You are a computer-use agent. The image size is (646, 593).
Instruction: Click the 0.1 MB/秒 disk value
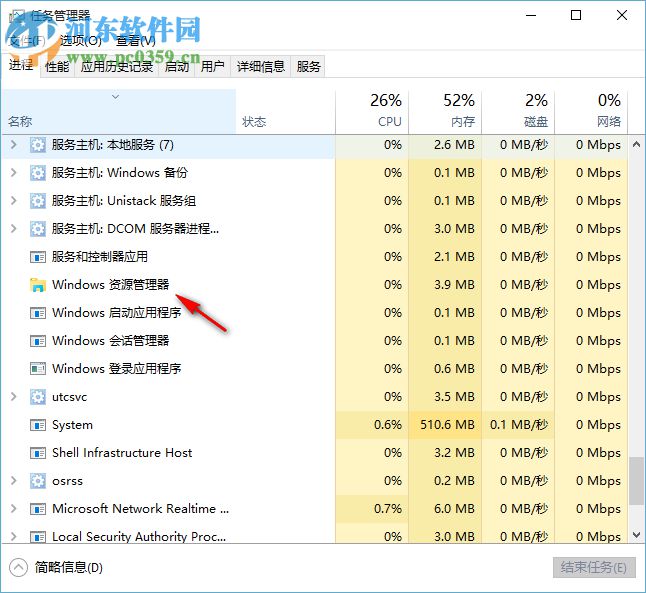519,425
